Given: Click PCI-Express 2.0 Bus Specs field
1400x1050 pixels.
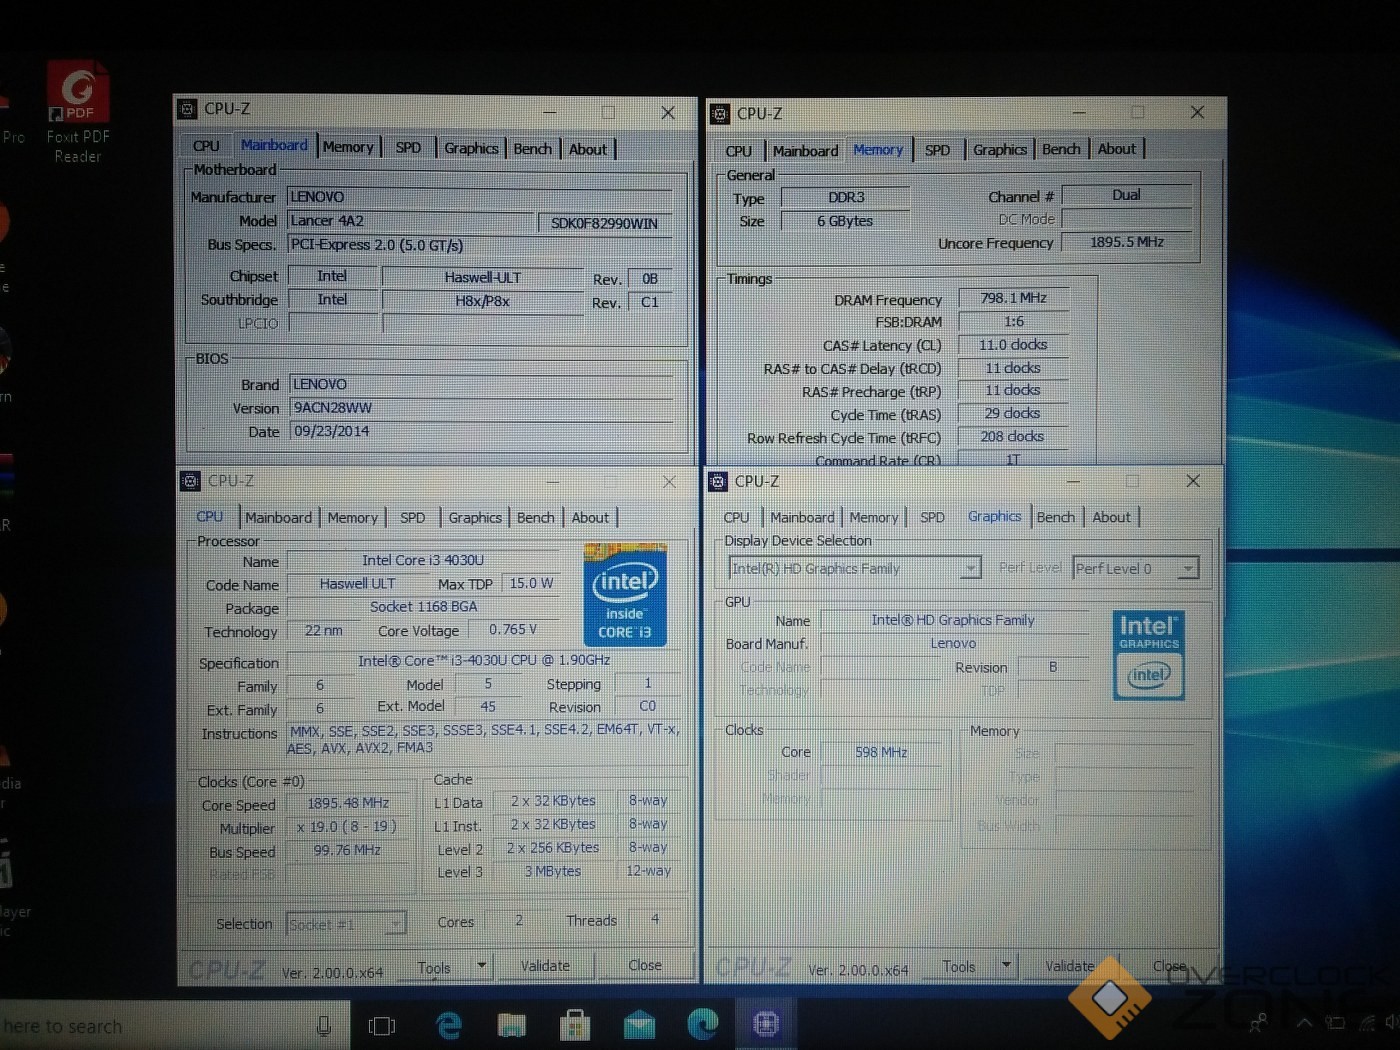Looking at the screenshot, I should tap(481, 245).
